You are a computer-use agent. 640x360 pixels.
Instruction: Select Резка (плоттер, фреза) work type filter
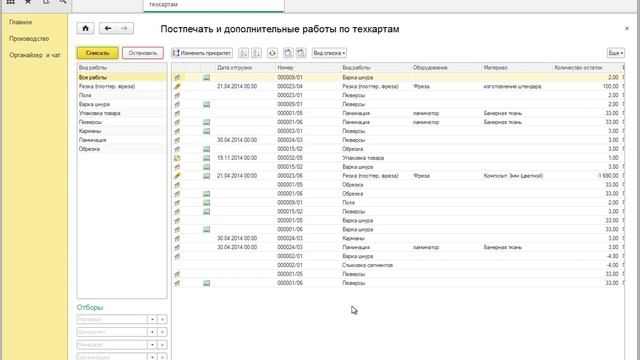pos(122,86)
